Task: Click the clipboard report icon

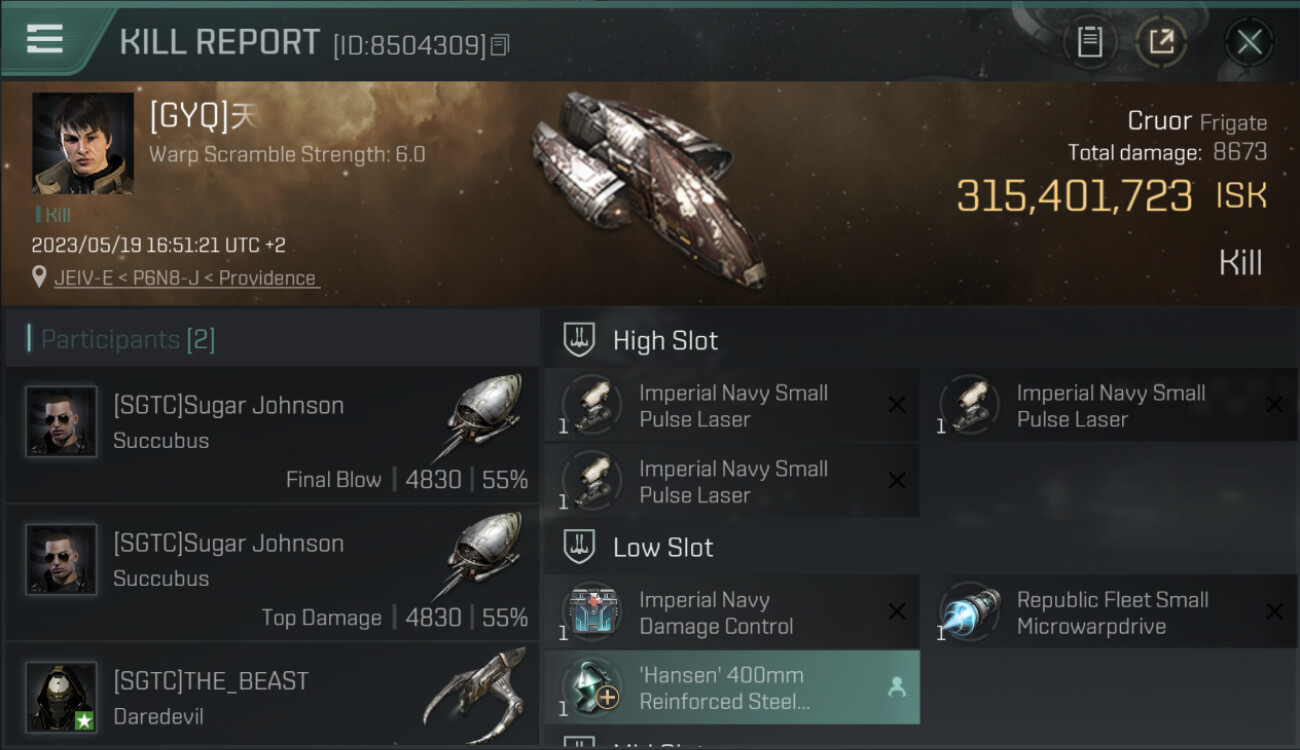Action: click(x=1089, y=42)
